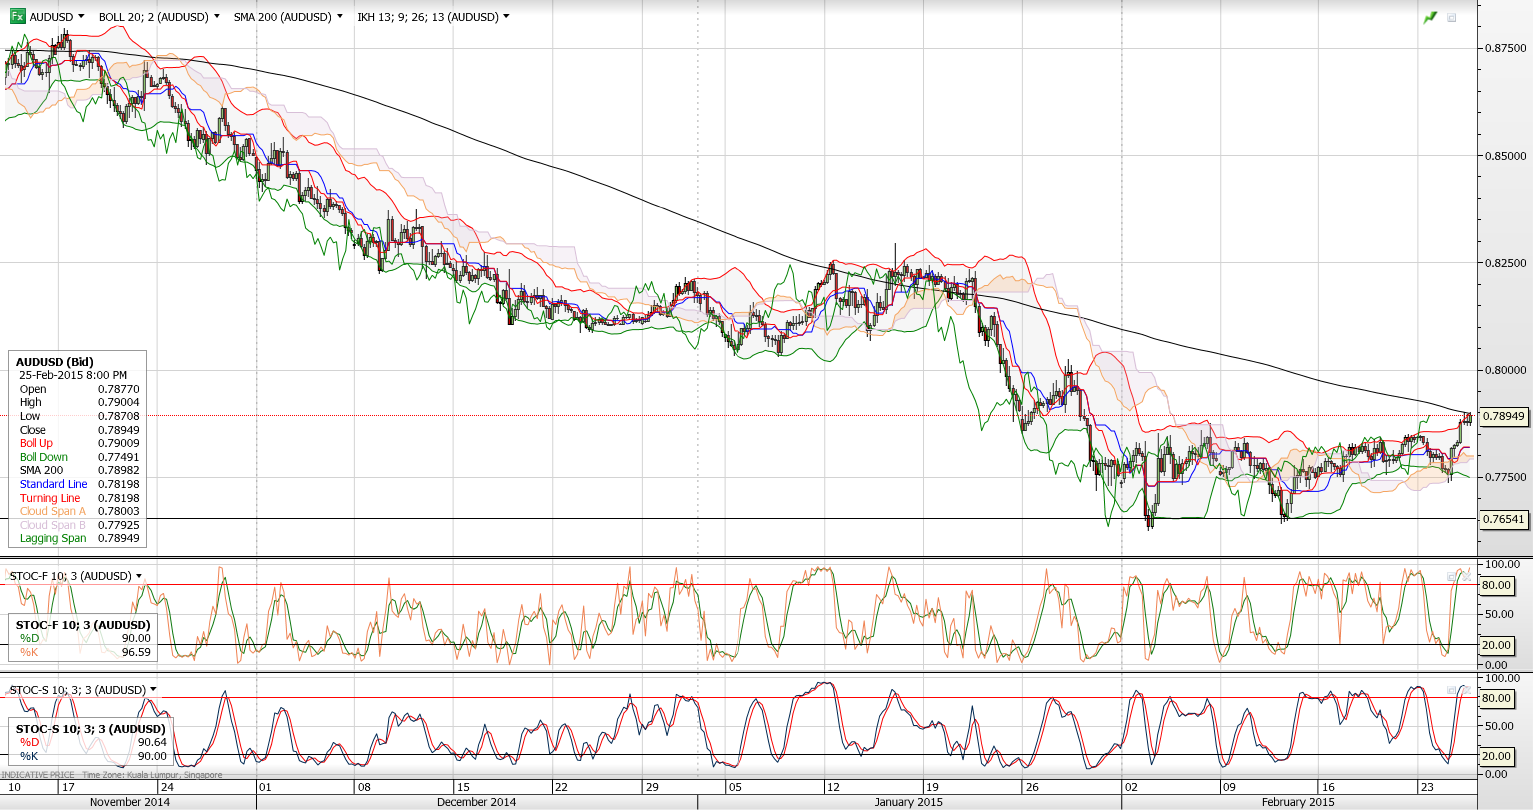Expand the BOLL 20; 2 indicator menu
Screen dimensions: 1533x810
(216, 17)
